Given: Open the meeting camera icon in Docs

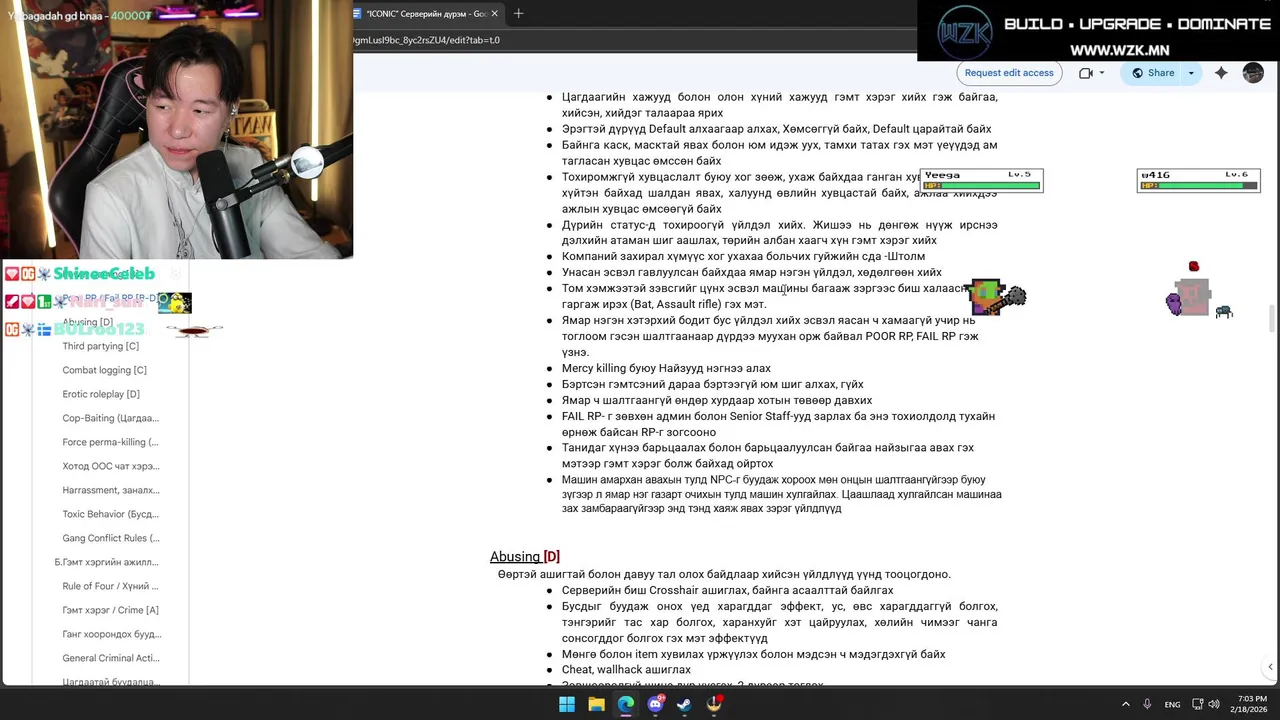Looking at the screenshot, I should click(x=1086, y=73).
